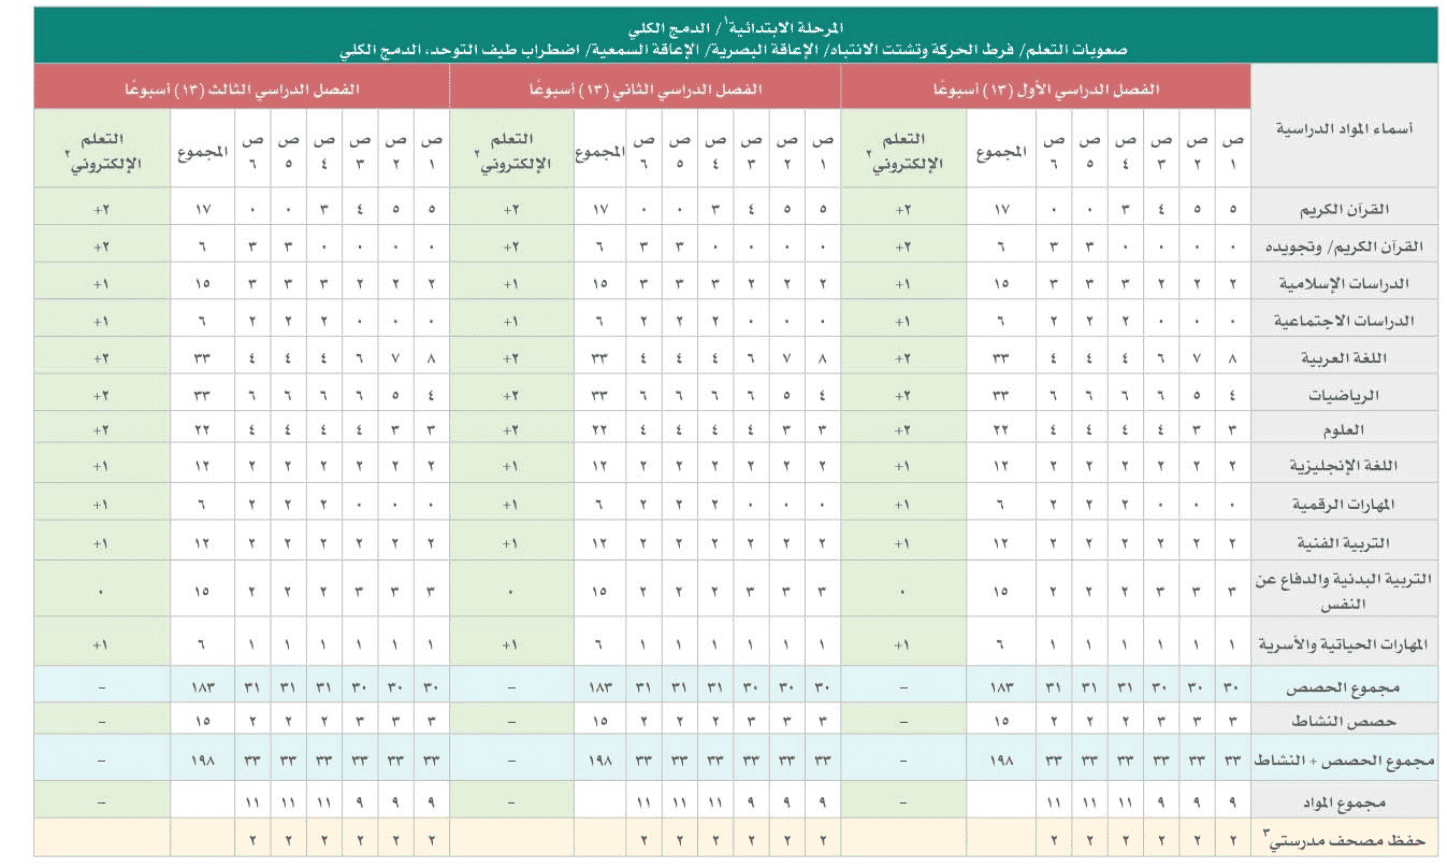Select the 'الدراسات الاجتماعية' row label
The height and width of the screenshot is (864, 1447).
[1344, 321]
